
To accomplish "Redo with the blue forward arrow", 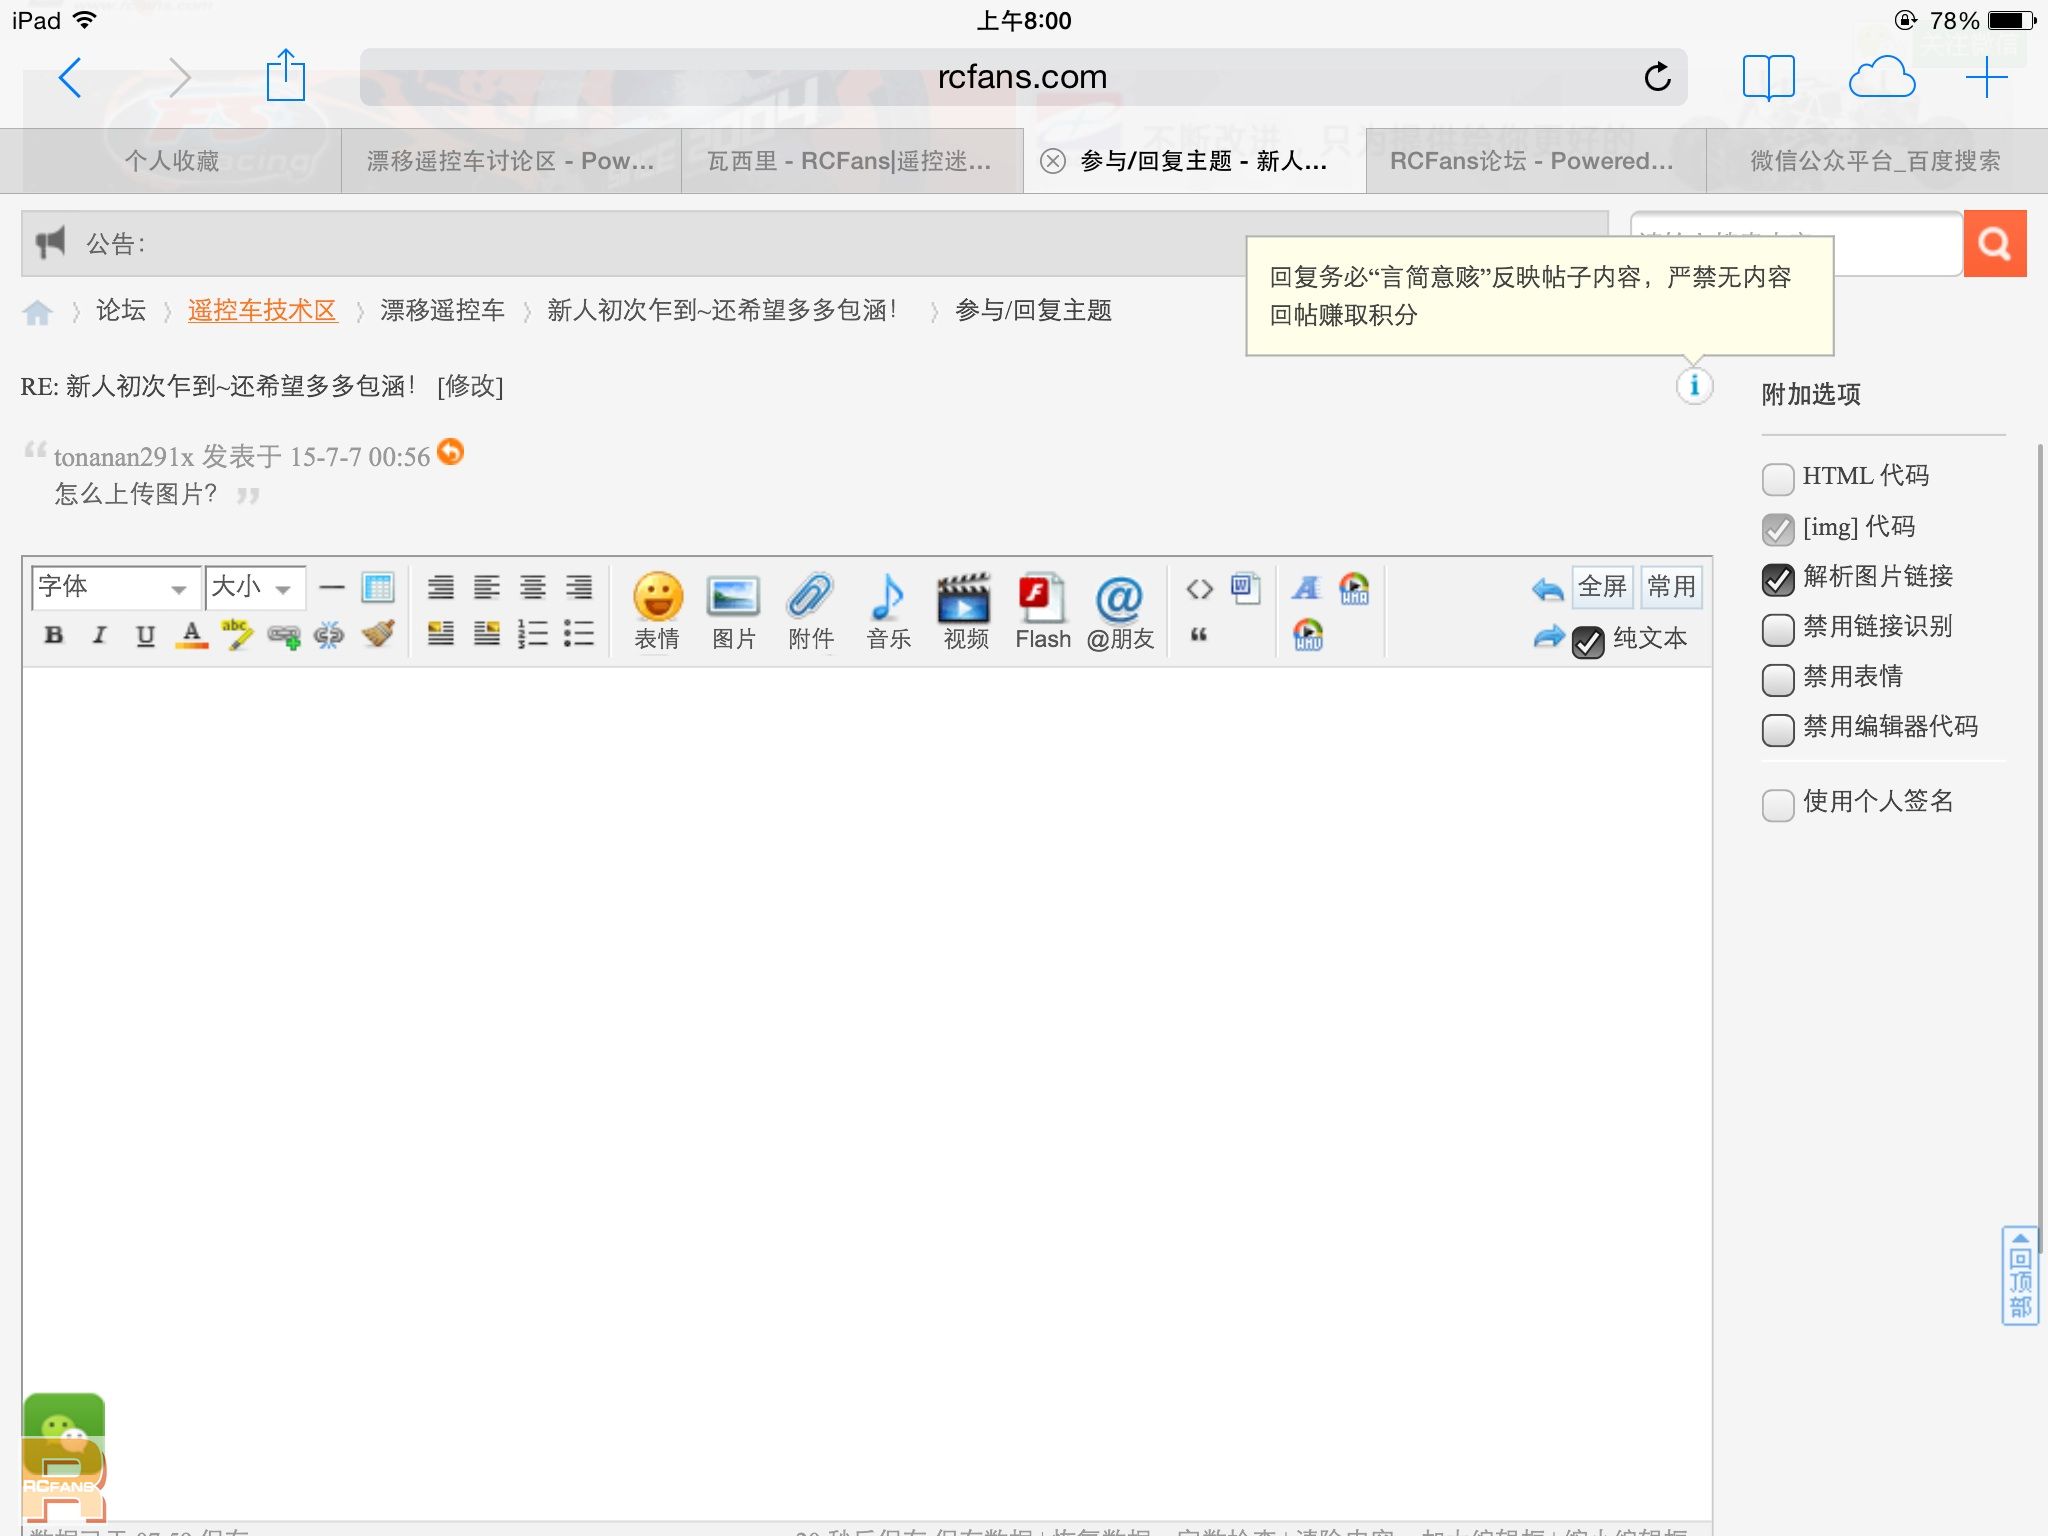I will click(1548, 637).
